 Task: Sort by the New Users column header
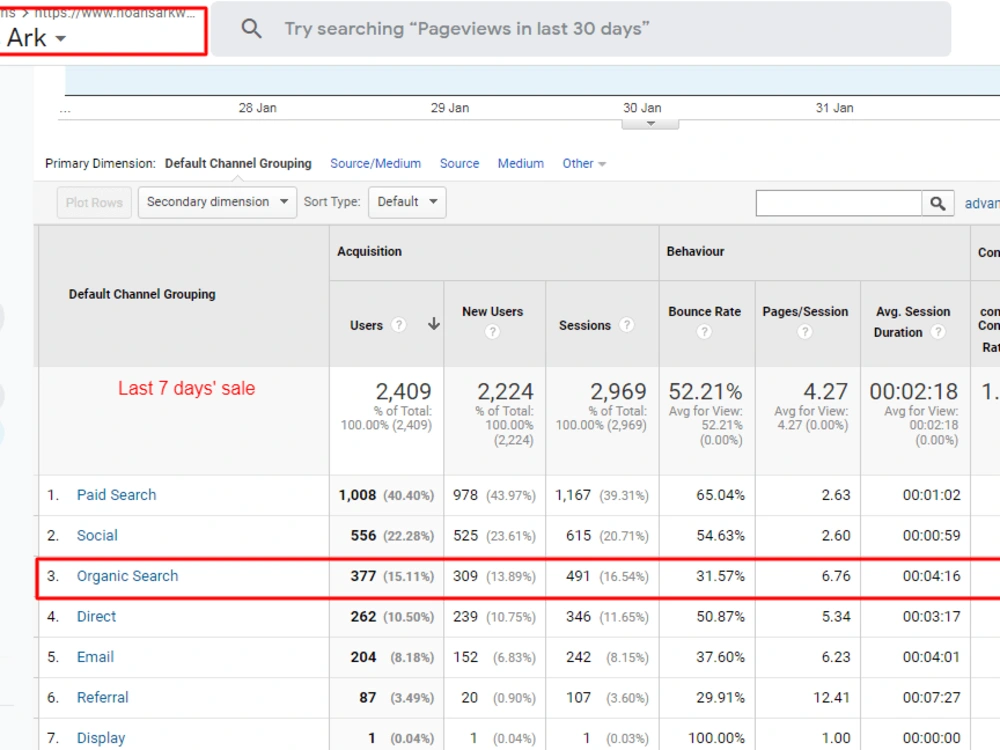[x=492, y=311]
